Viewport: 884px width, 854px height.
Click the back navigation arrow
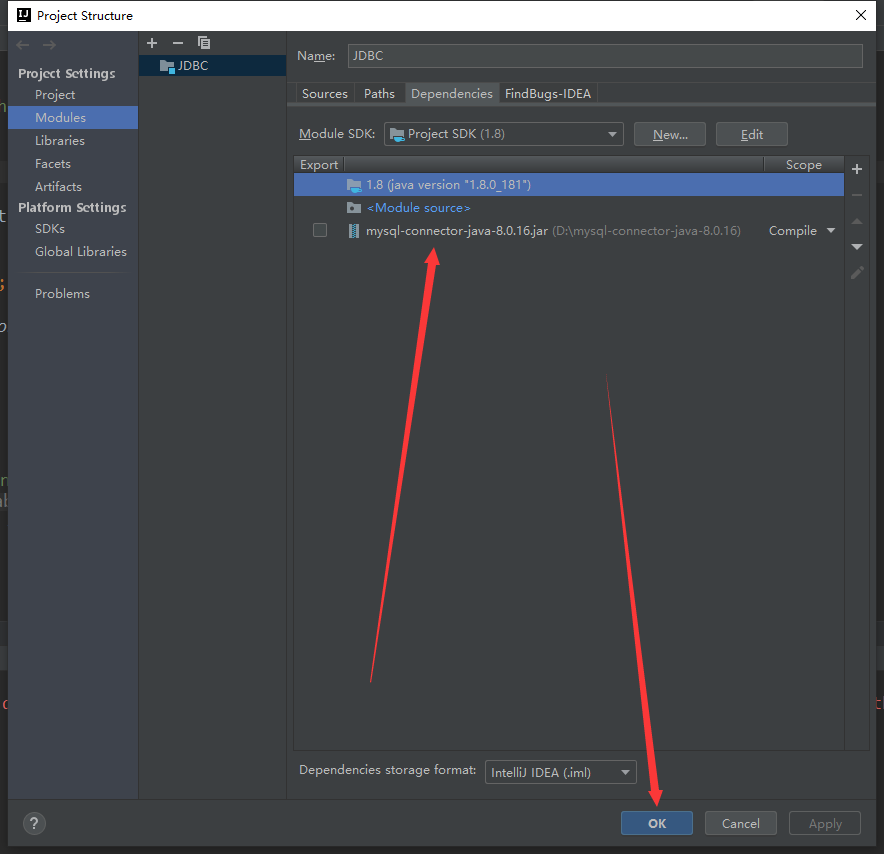23,45
